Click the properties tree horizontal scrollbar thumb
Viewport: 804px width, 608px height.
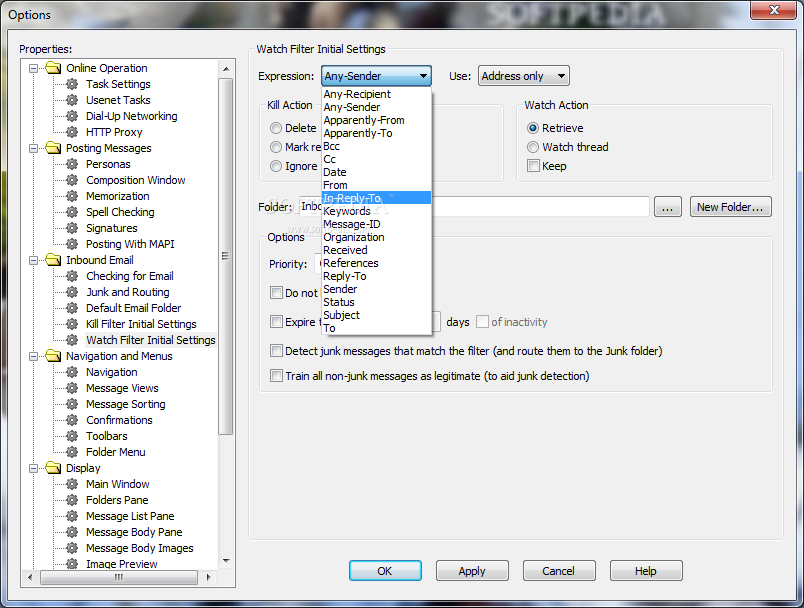point(119,577)
